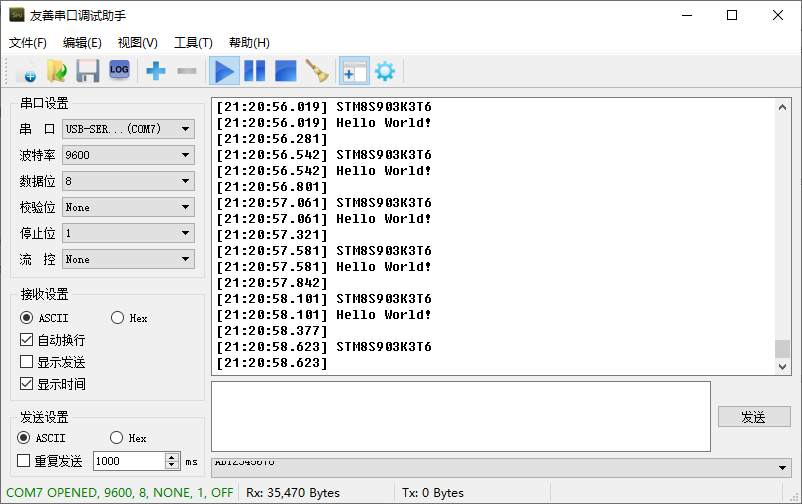Click log line 21:20:58.623 STM8S903K3T6
Viewport: 802px width, 504px height.
pos(324,347)
